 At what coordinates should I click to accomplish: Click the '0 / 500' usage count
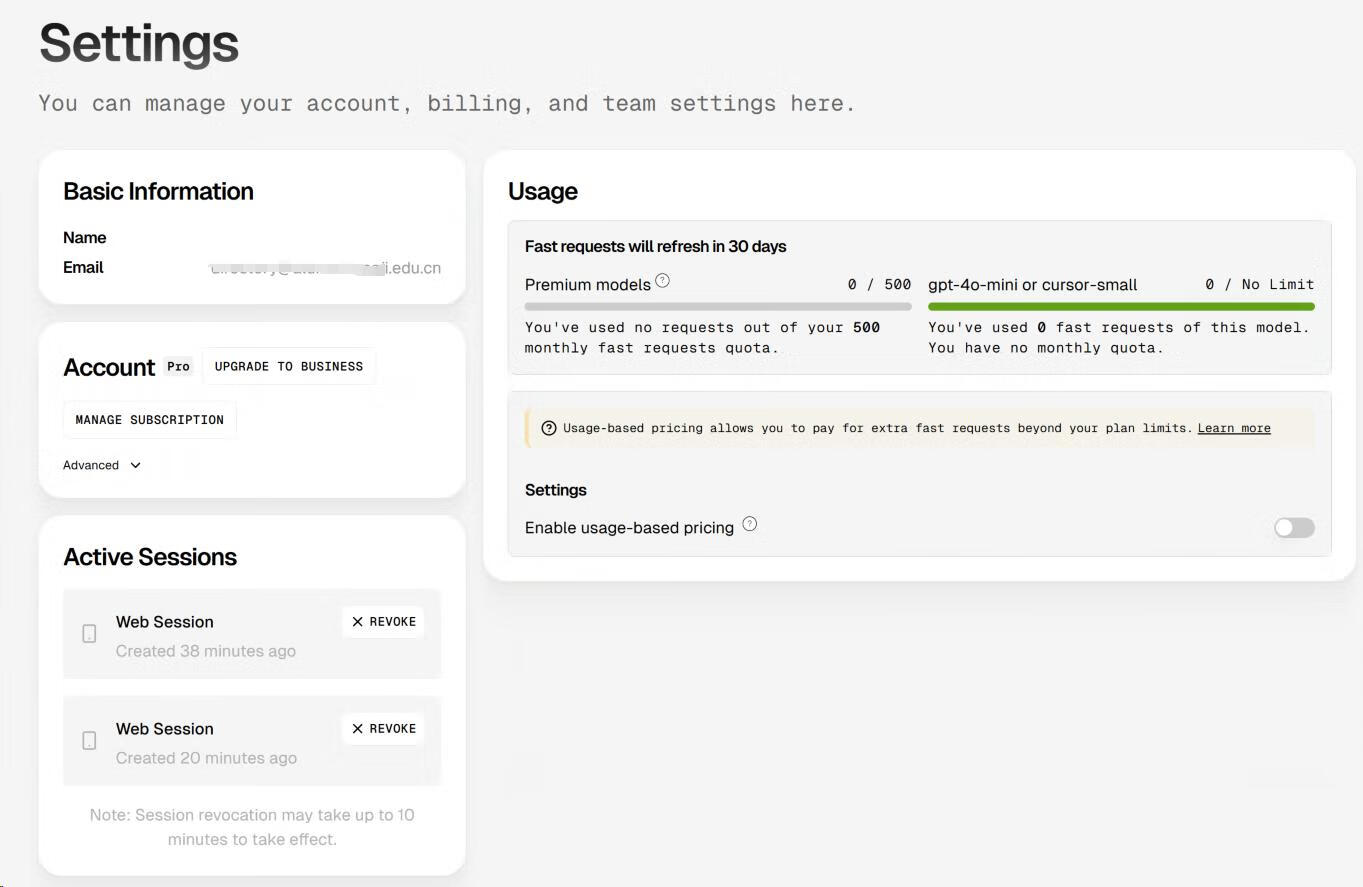(879, 285)
